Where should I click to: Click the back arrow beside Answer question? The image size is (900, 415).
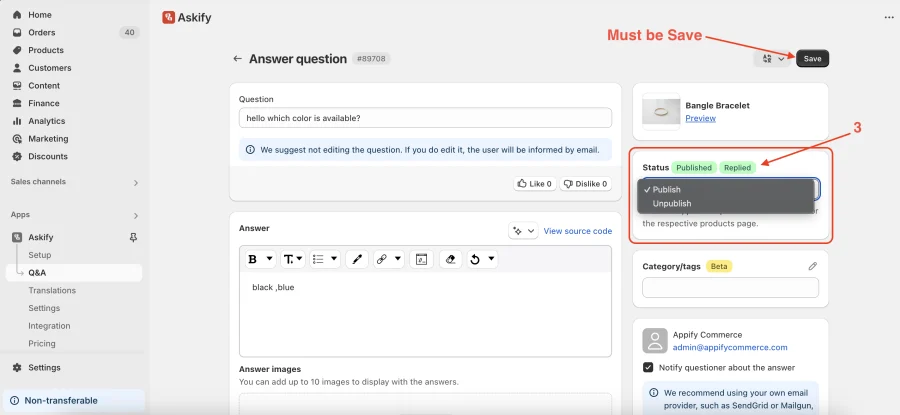click(237, 59)
